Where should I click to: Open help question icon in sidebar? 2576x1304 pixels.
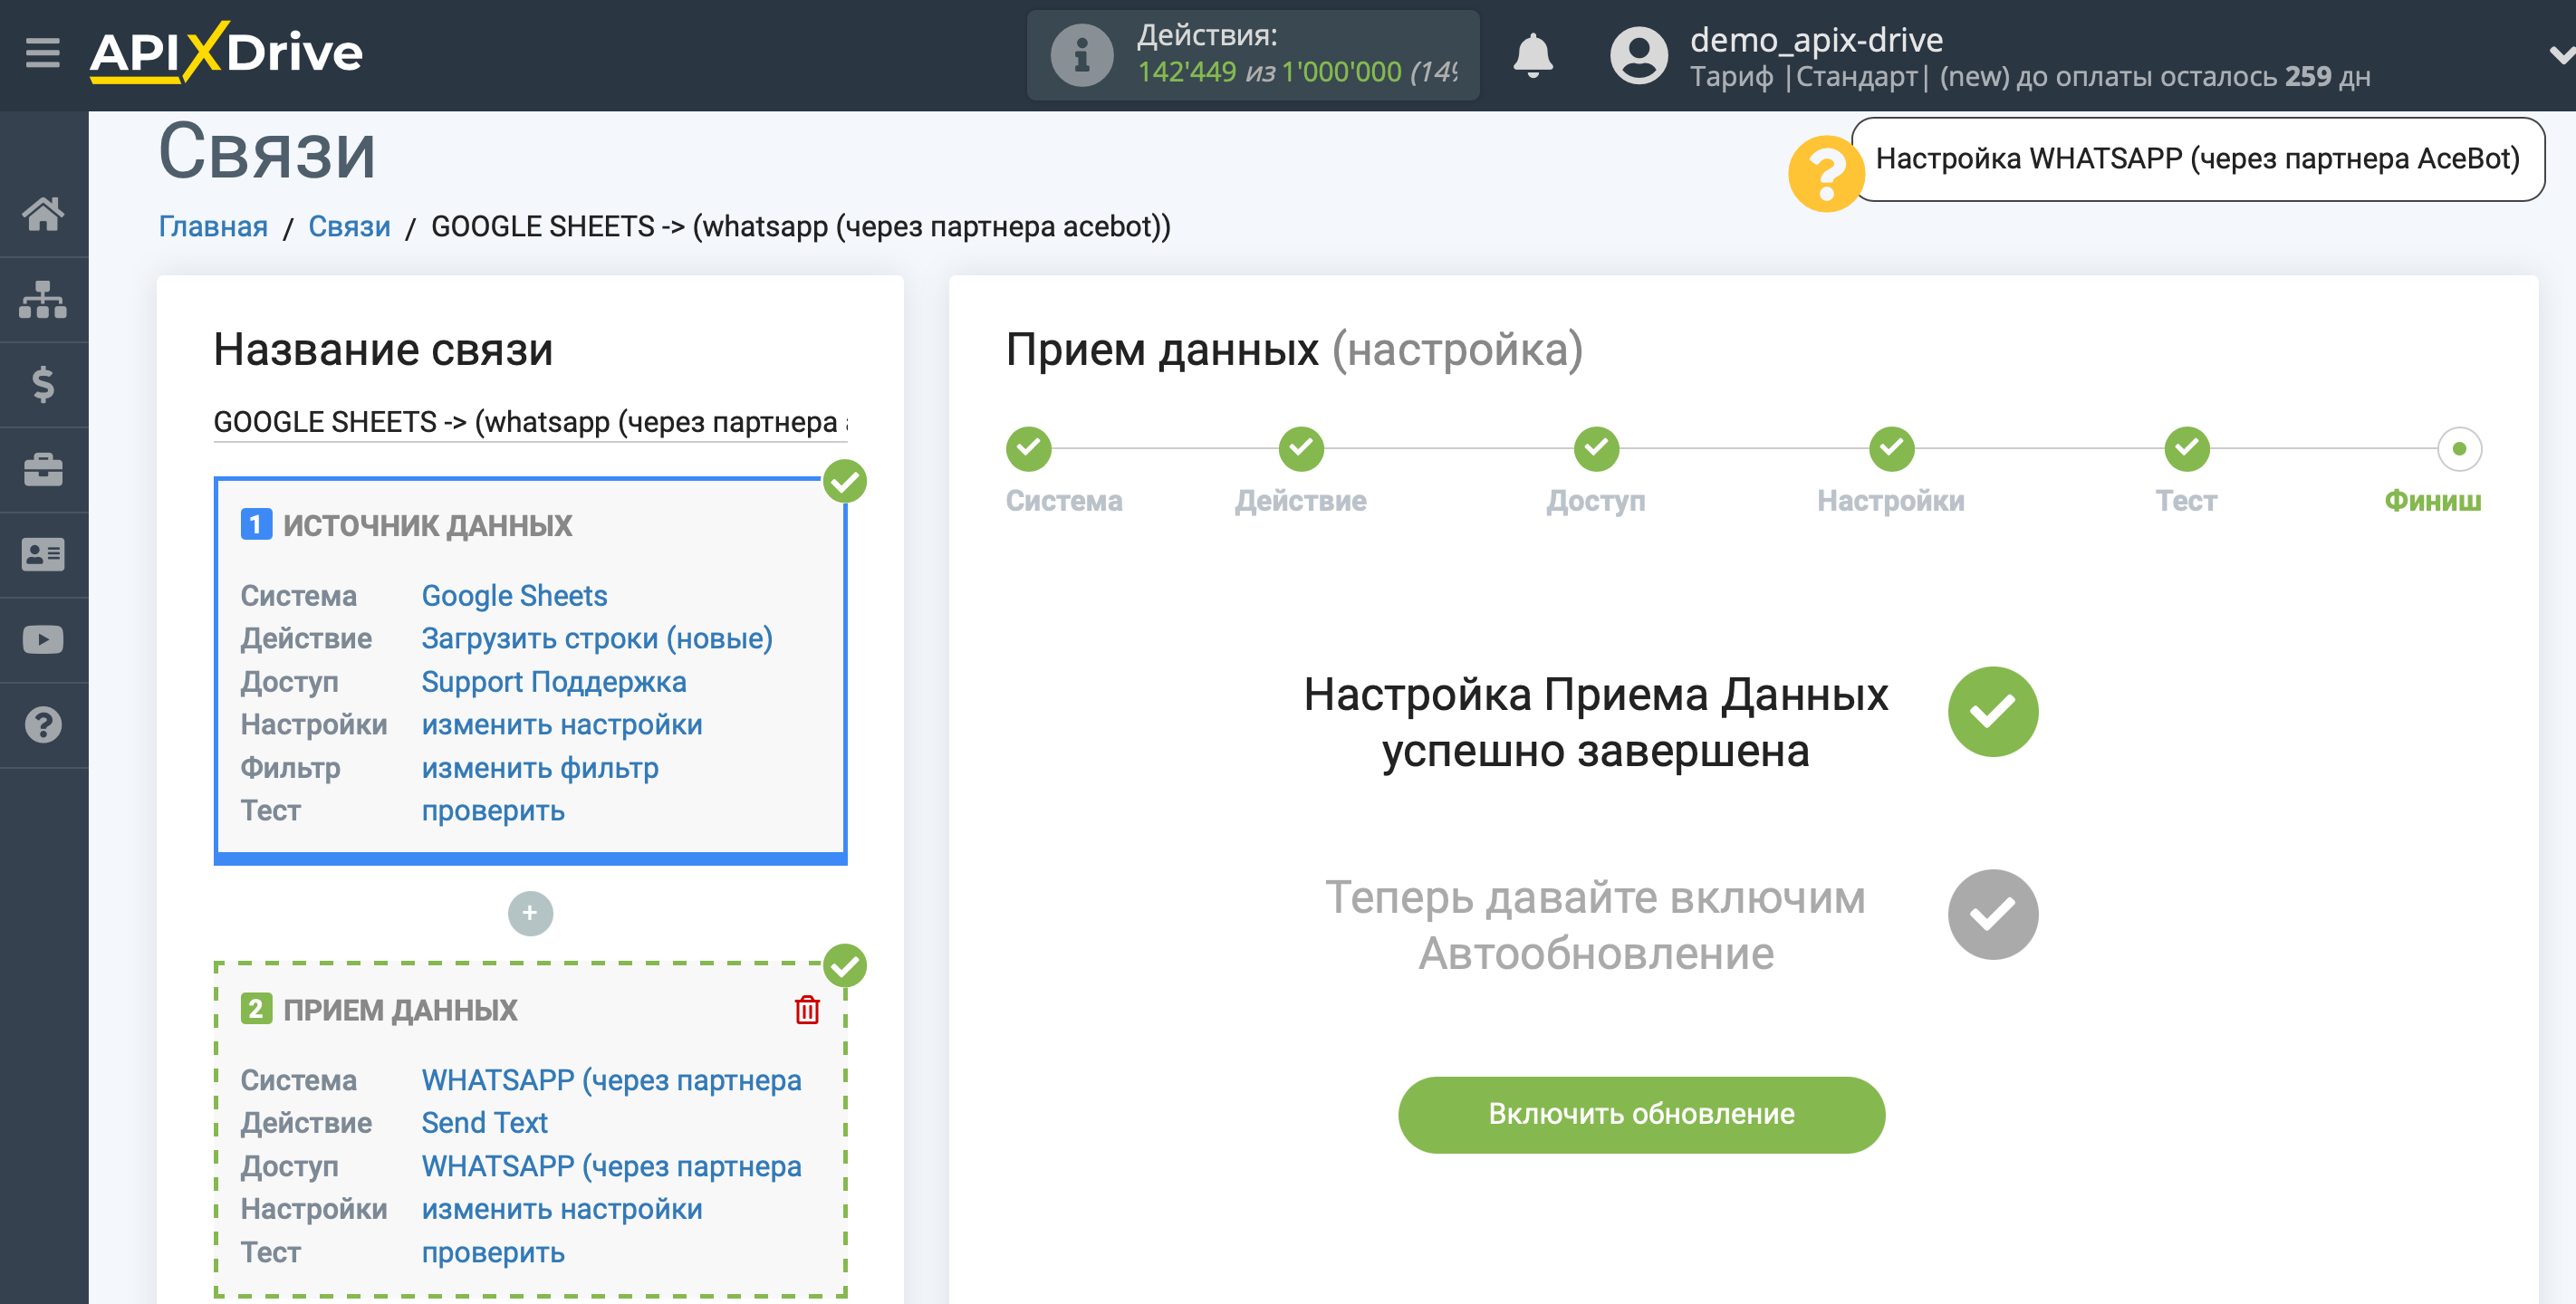click(x=43, y=725)
